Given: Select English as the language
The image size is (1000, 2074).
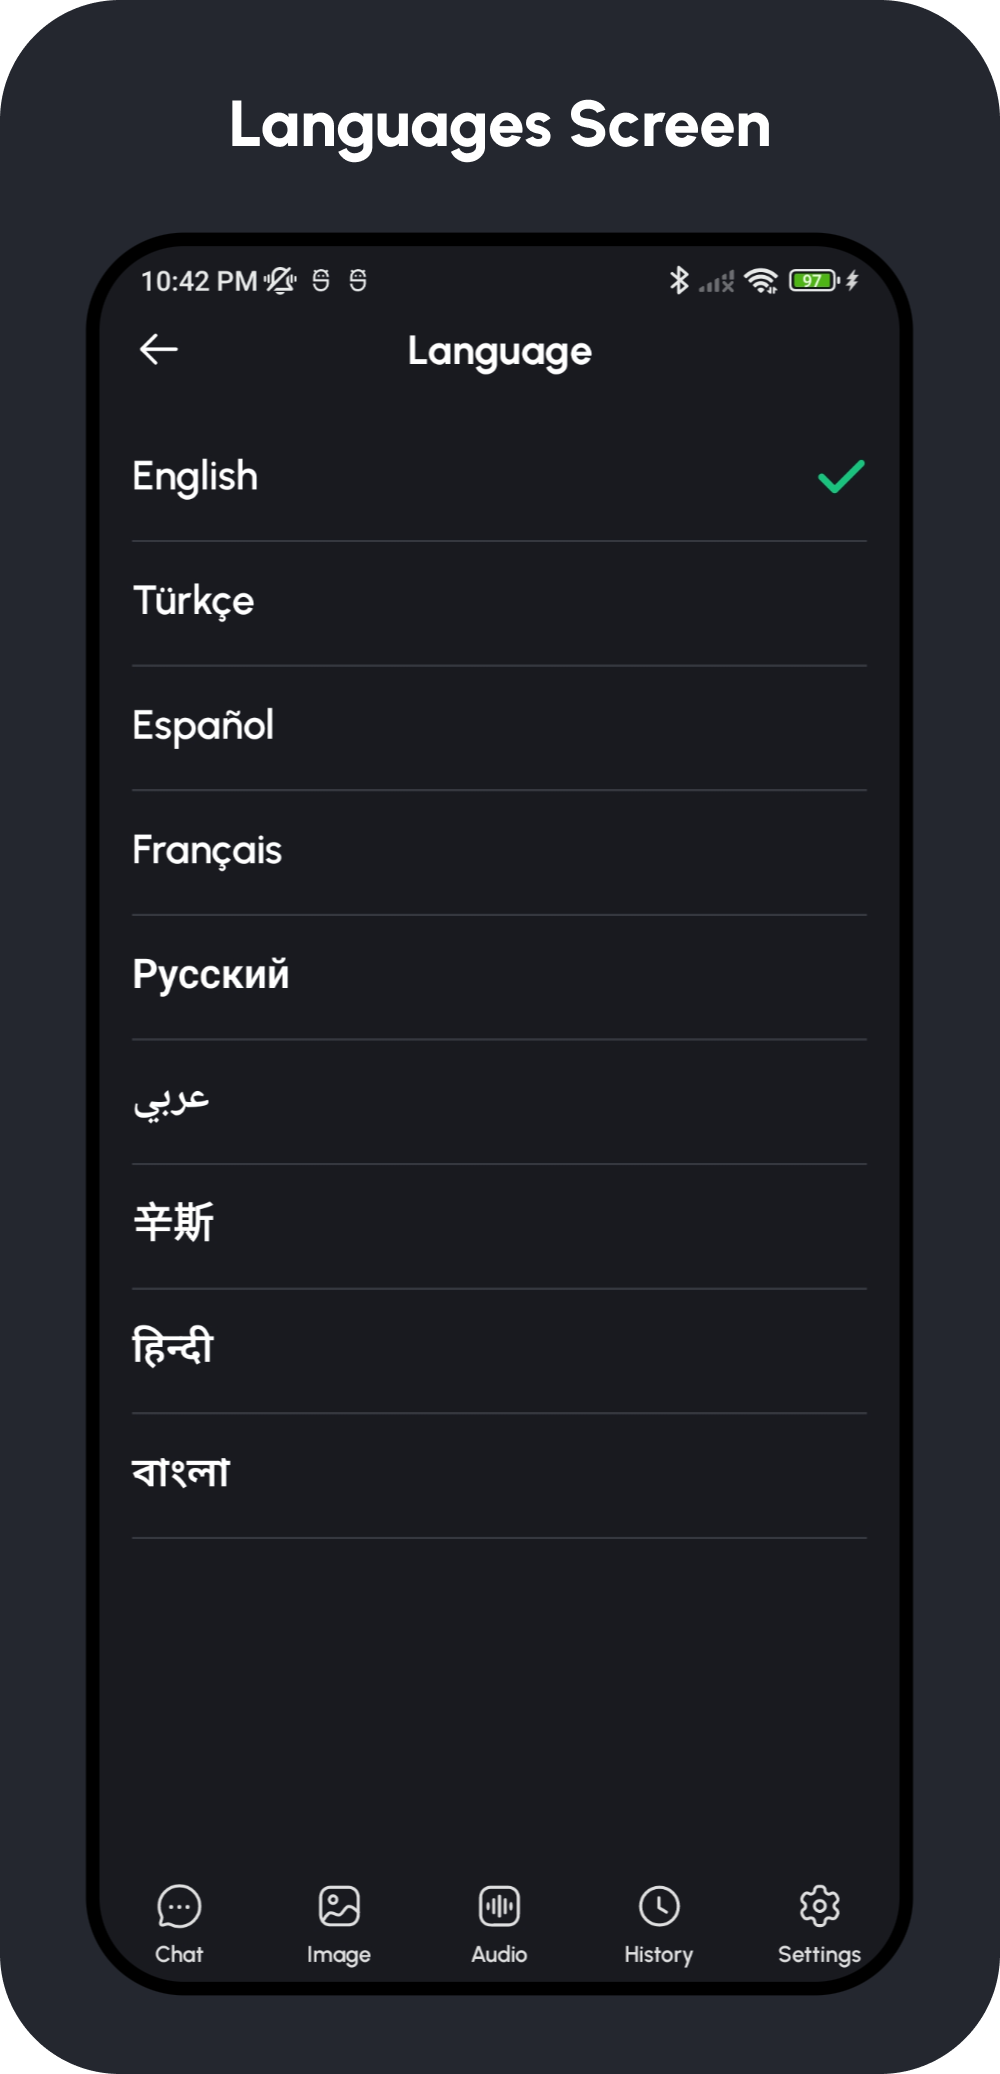Looking at the screenshot, I should (196, 477).
